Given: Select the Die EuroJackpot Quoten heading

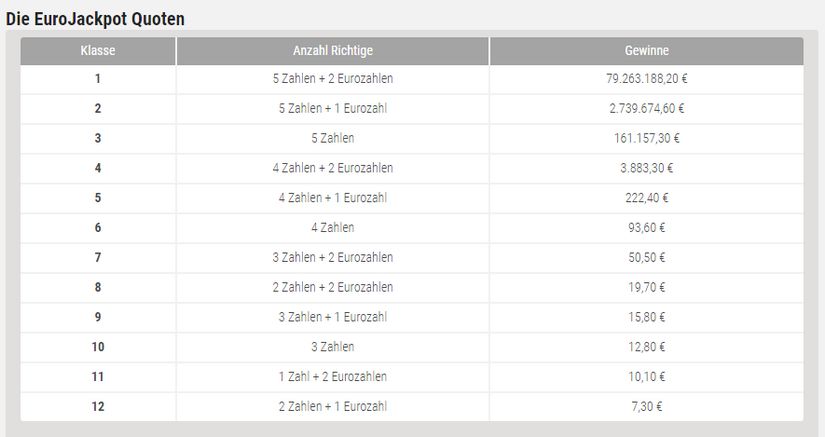Looking at the screenshot, I should pyautogui.click(x=95, y=19).
